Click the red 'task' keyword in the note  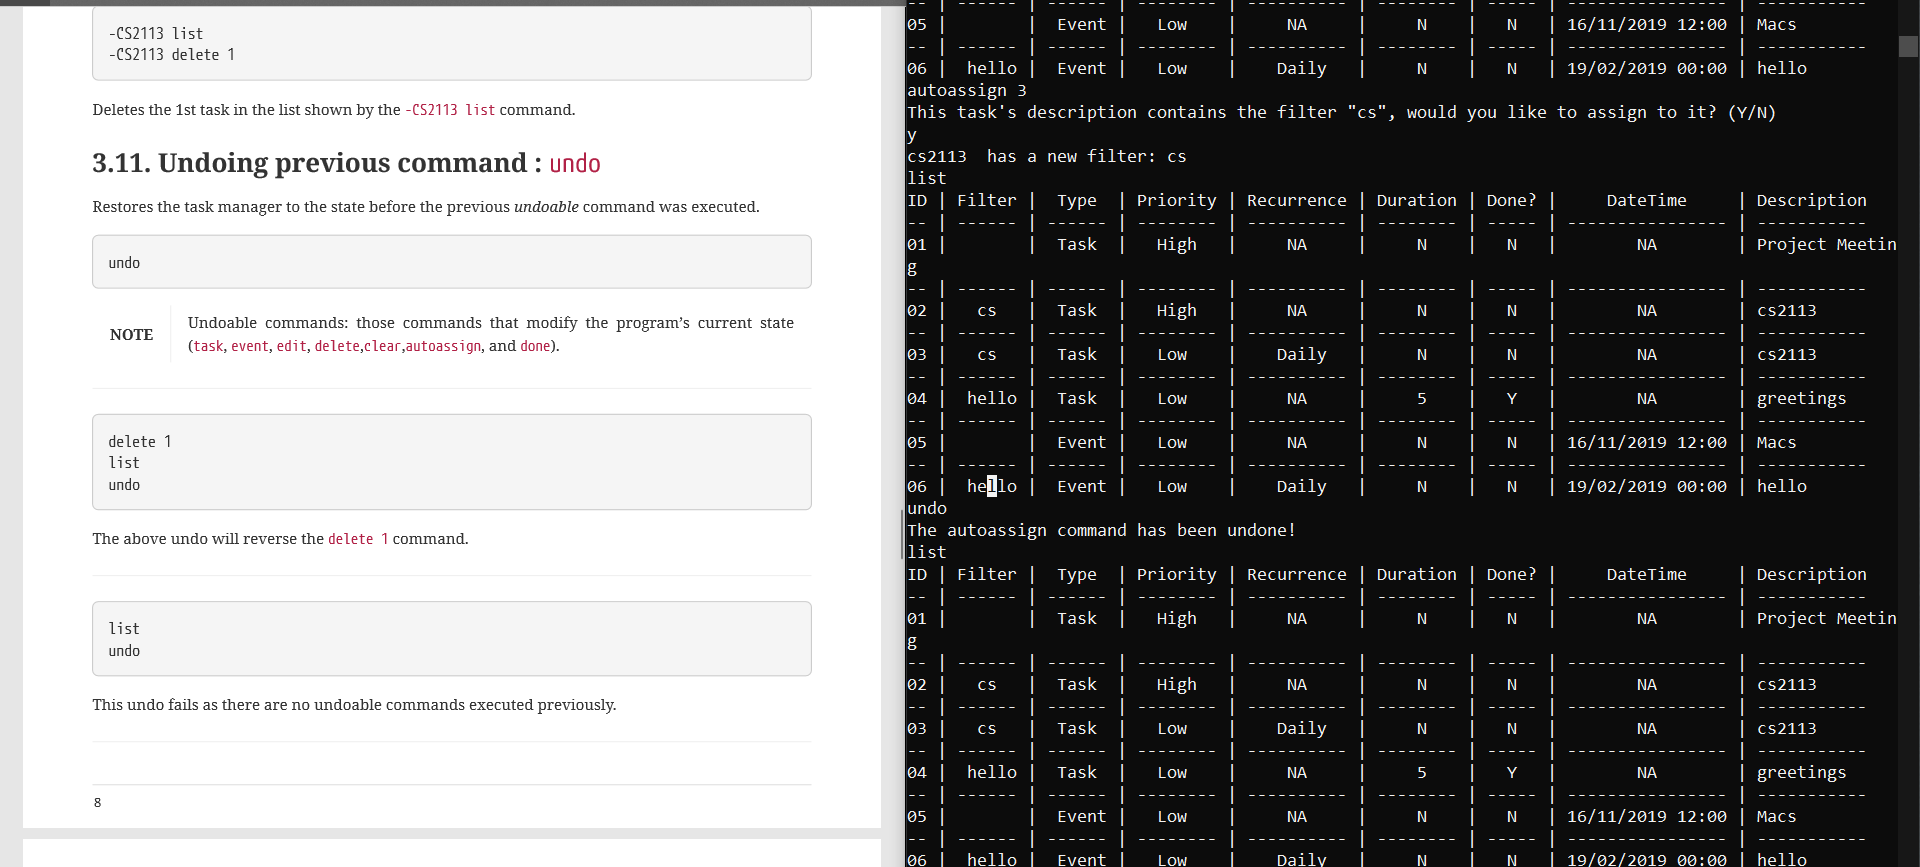[x=208, y=346]
